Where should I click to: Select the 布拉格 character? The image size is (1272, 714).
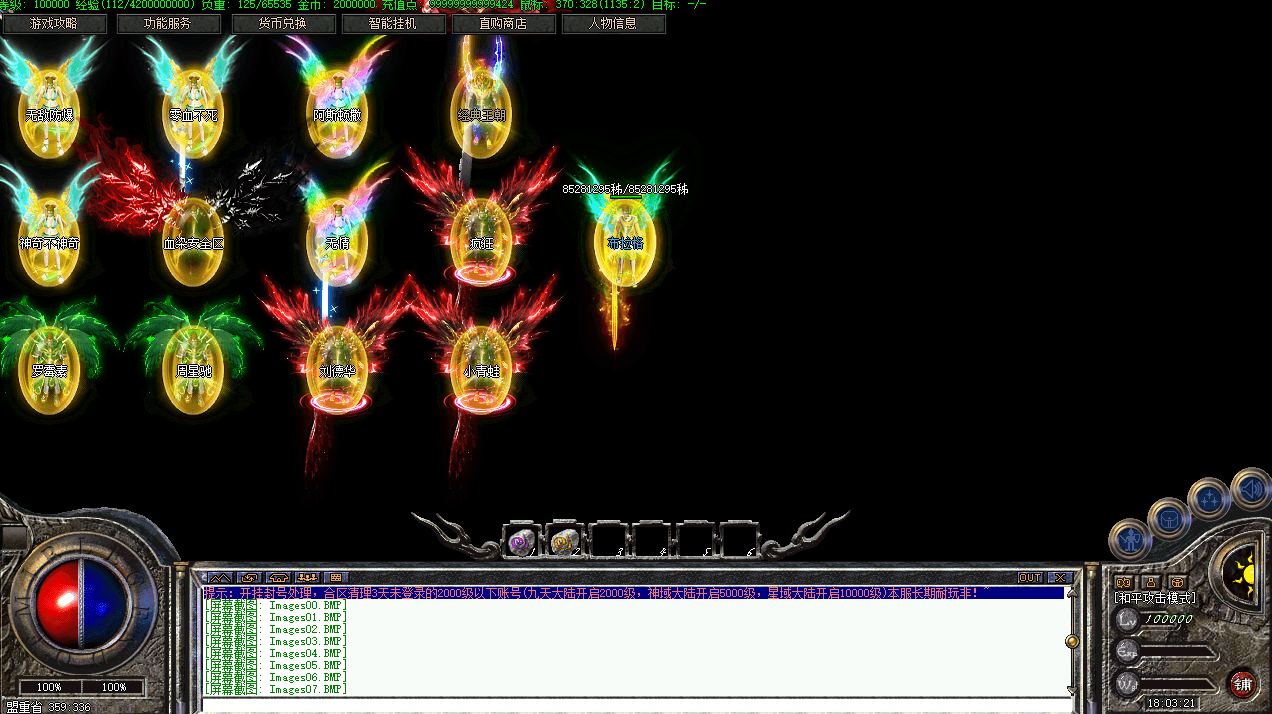[625, 240]
